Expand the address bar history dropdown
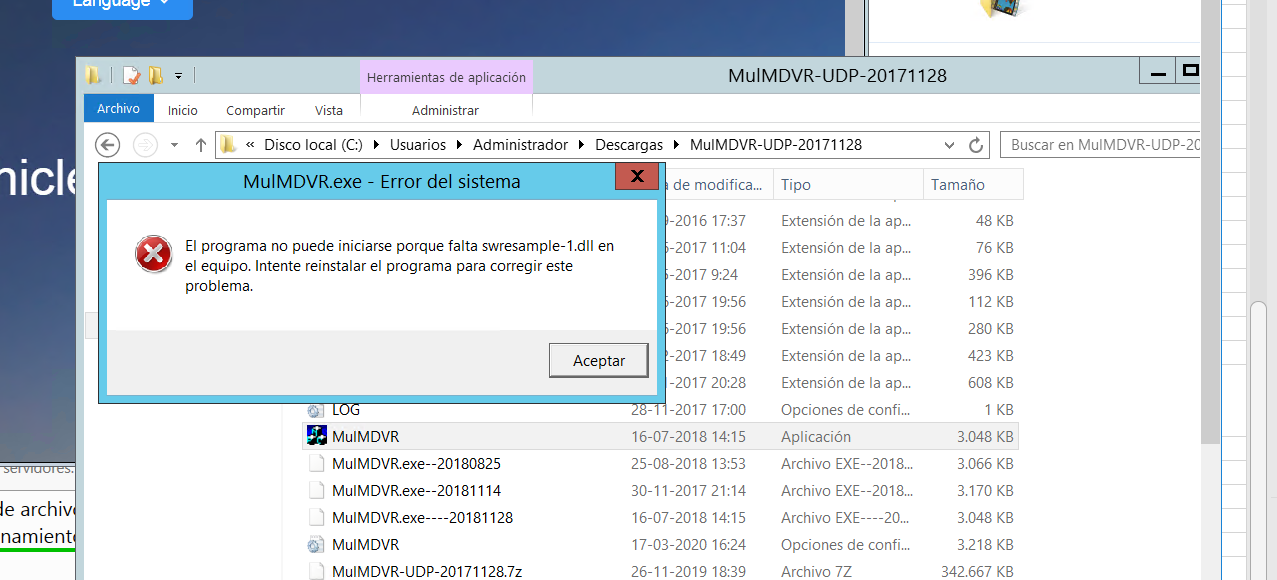This screenshot has height=580, width=1277. coord(950,145)
